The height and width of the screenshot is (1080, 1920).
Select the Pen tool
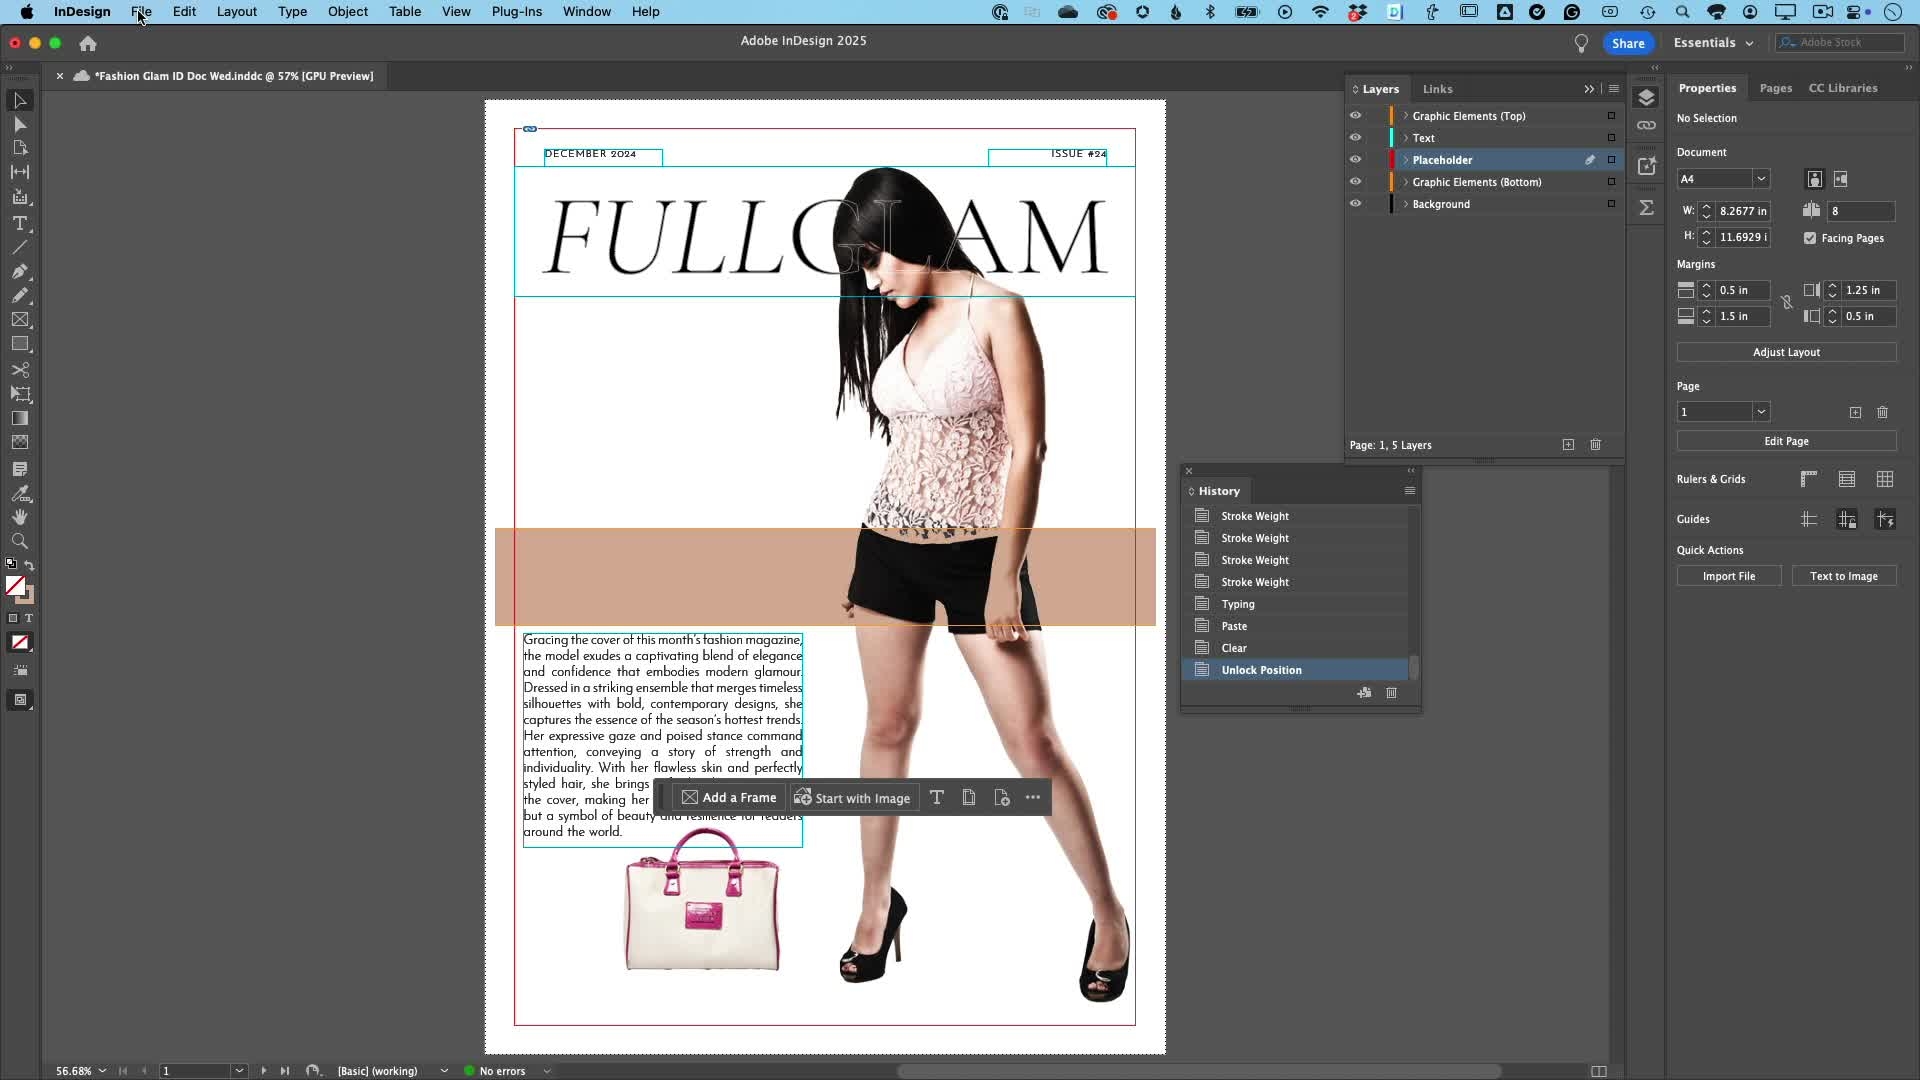[20, 271]
